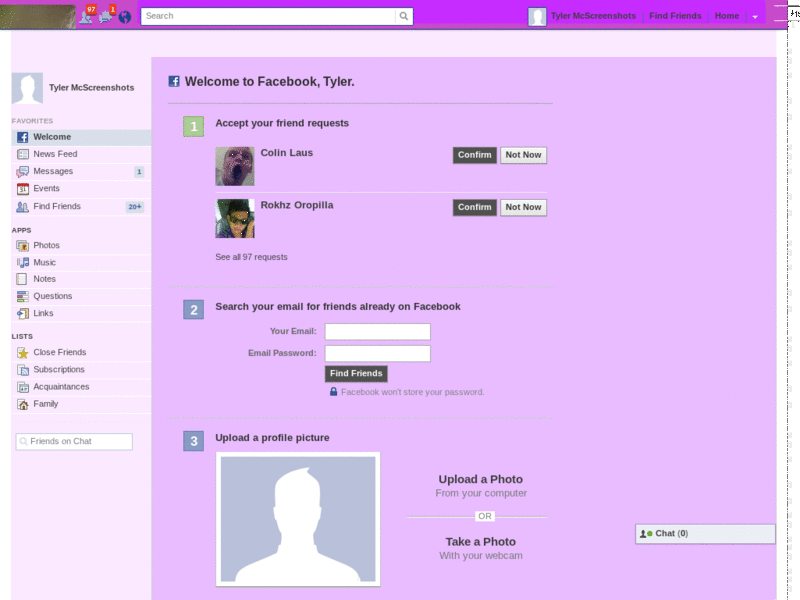800x600 pixels.
Task: Click the Music note icon
Action: pyautogui.click(x=22, y=263)
